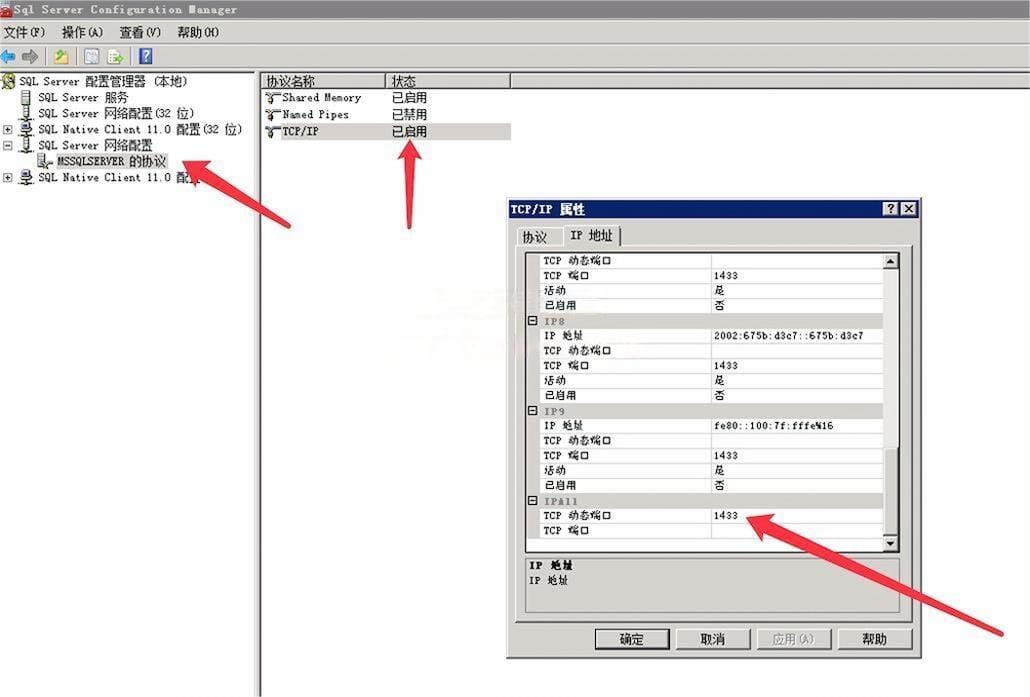Click the show/hide console tree toolbar icon
Viewport: 1030px width, 697px height.
[x=92, y=56]
